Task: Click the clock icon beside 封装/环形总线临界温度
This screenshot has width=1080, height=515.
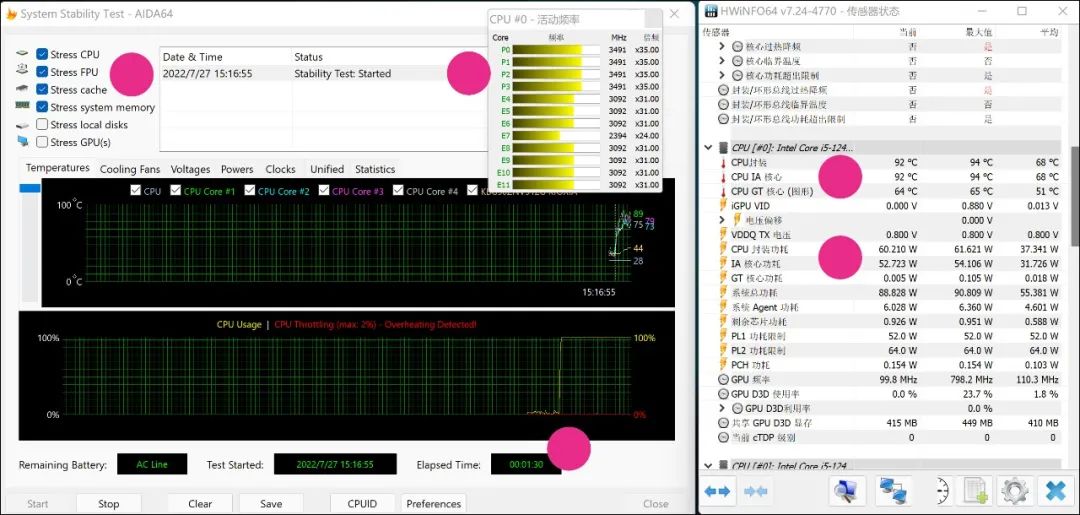Action: (723, 105)
